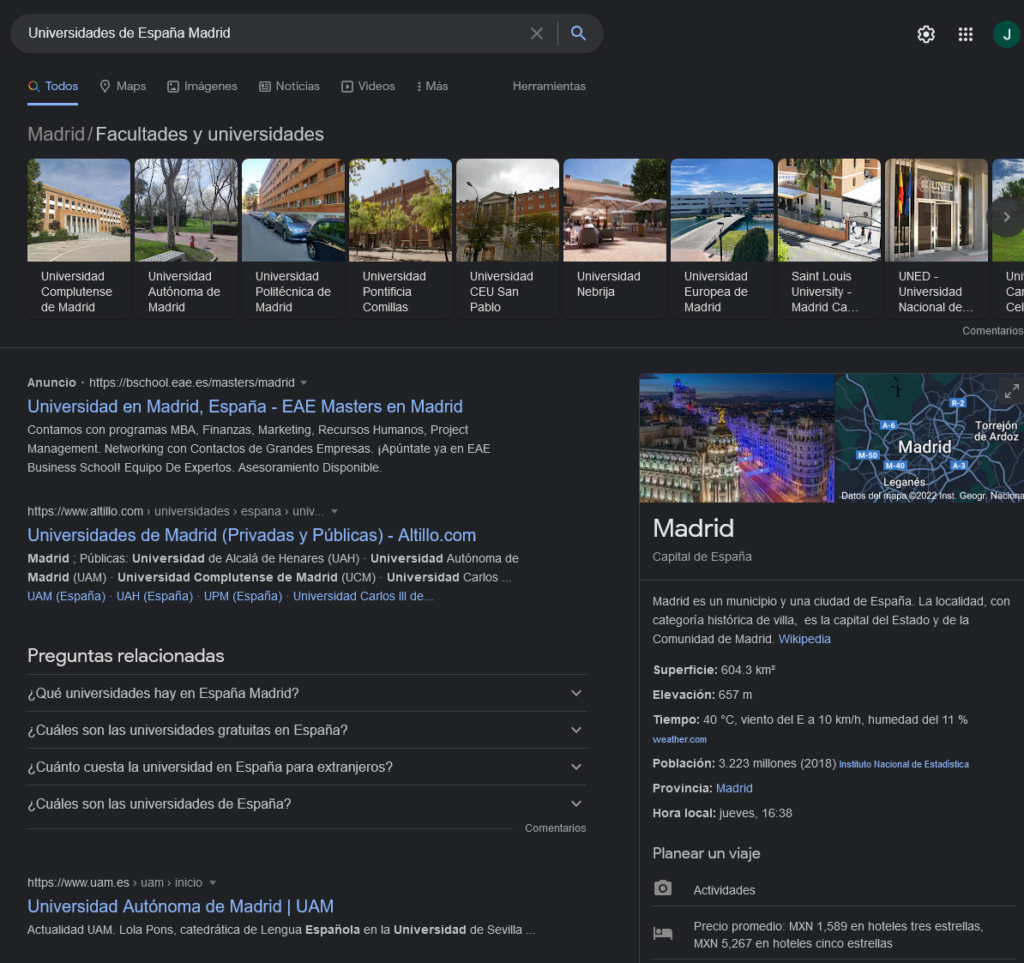
Task: Click the hotel Precio promedio text
Action: click(x=838, y=935)
